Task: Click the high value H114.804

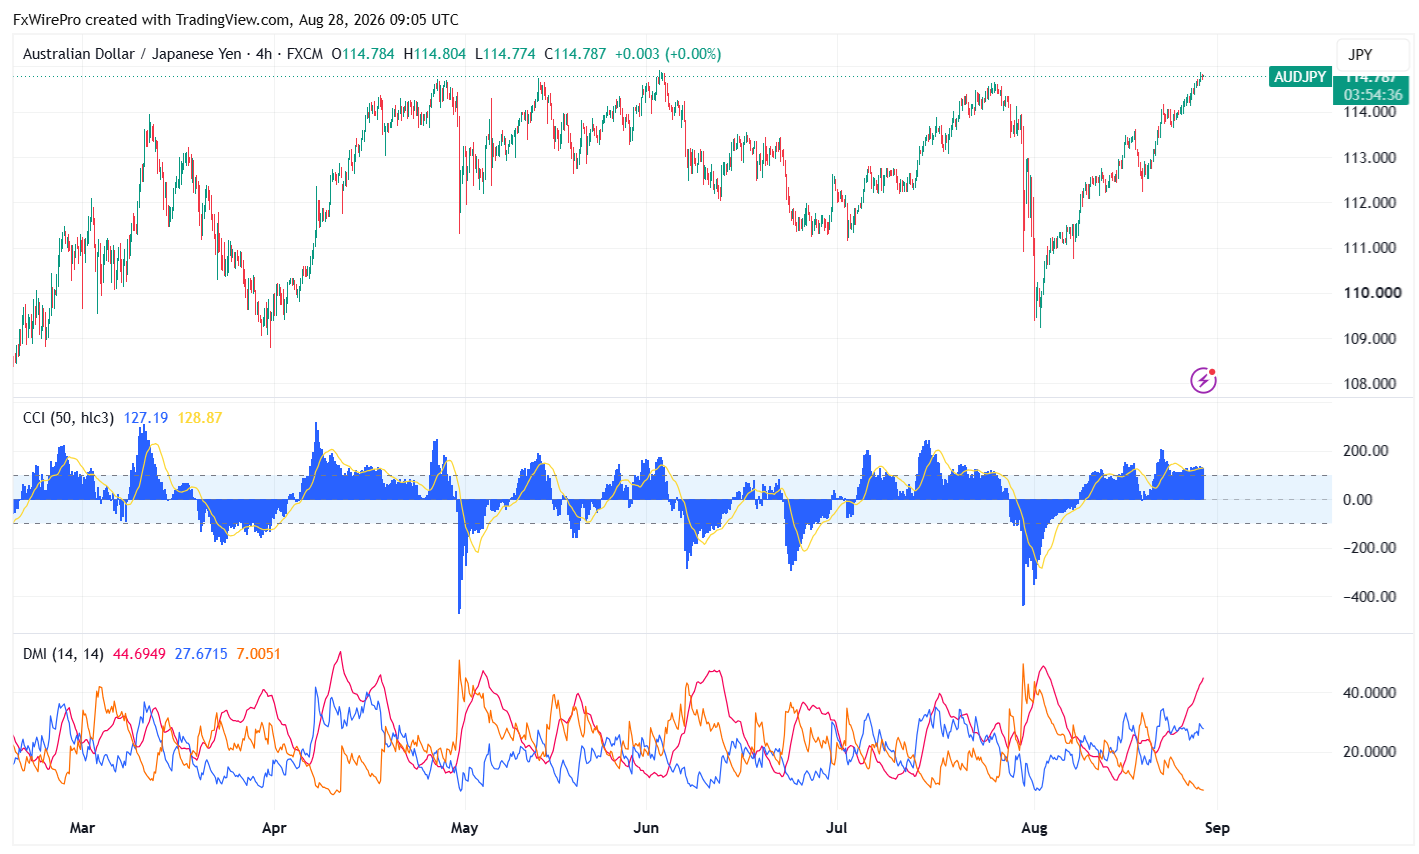Action: [435, 54]
